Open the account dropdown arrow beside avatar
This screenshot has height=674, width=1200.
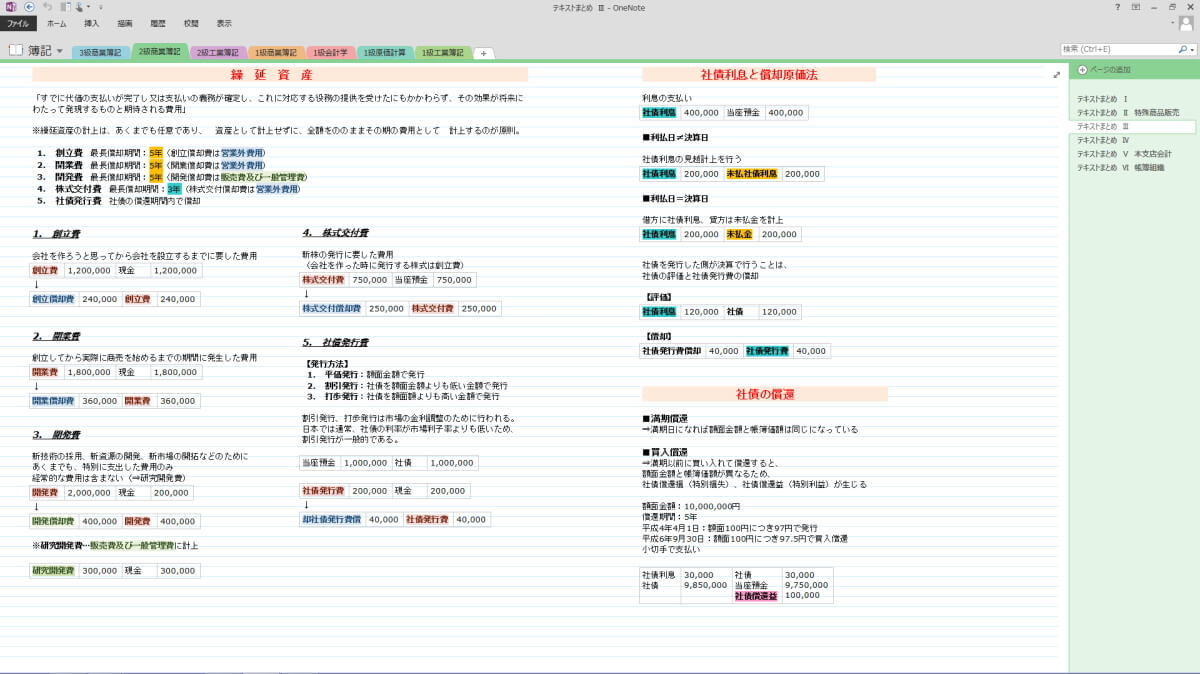[1172, 22]
